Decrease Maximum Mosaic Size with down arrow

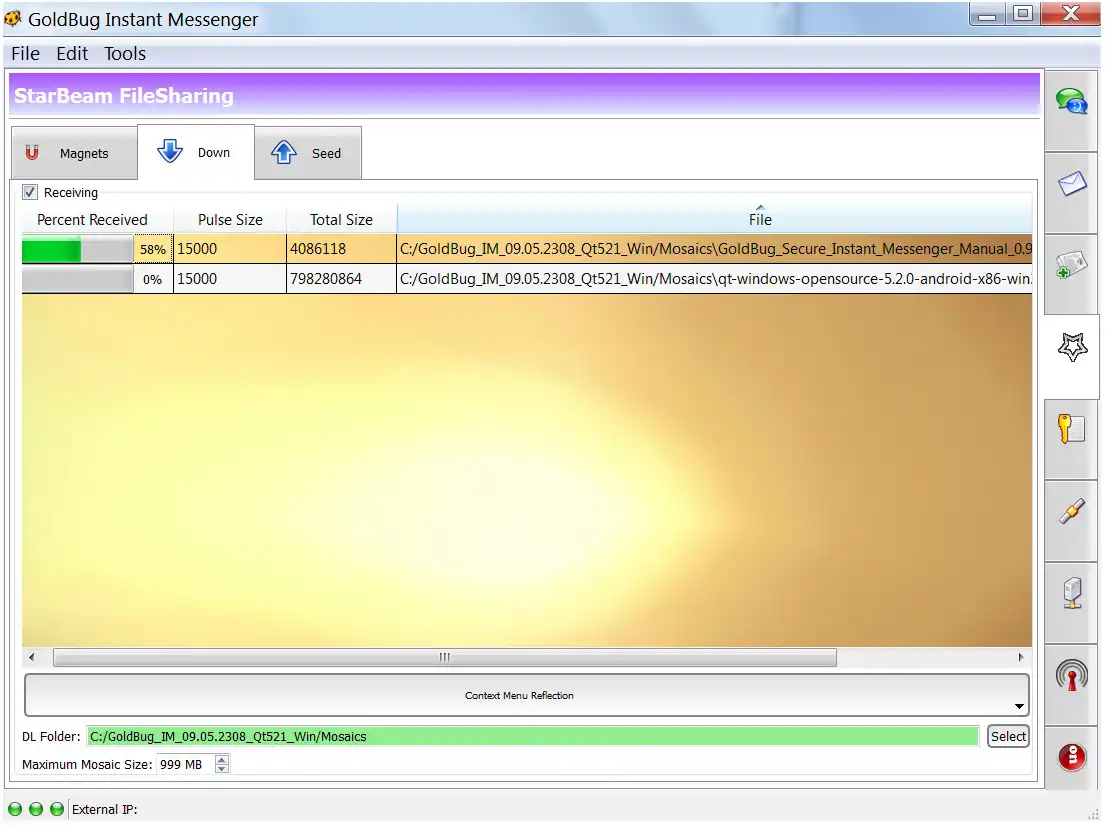222,769
